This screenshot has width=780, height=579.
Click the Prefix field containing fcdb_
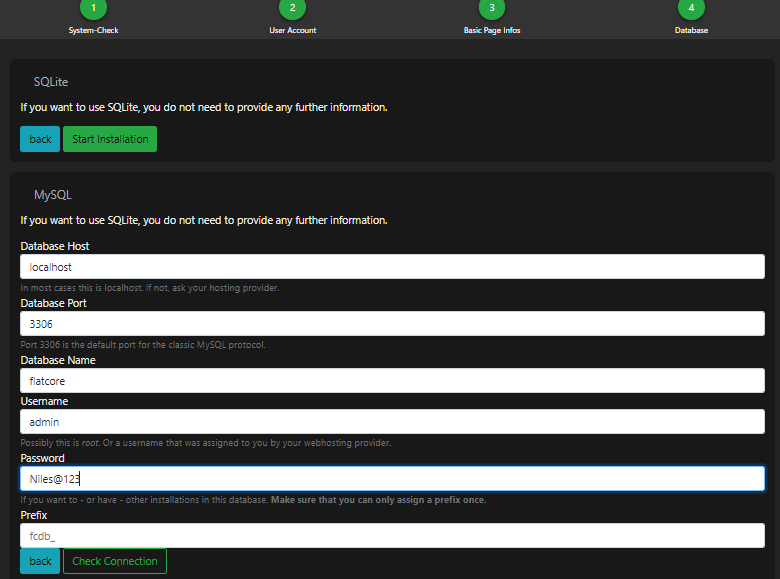392,536
